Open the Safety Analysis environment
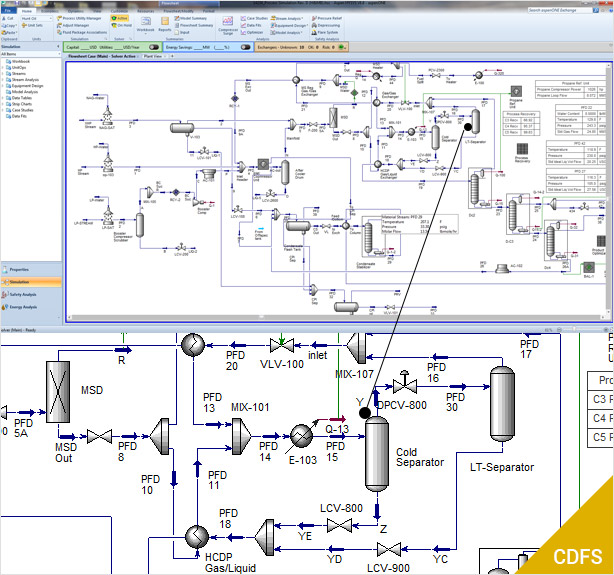The image size is (614, 575). [x=28, y=295]
